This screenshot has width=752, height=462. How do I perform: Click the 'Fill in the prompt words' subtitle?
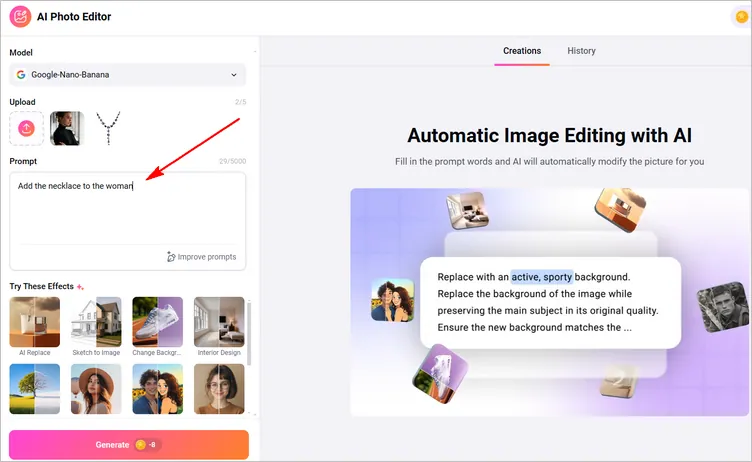coord(550,162)
